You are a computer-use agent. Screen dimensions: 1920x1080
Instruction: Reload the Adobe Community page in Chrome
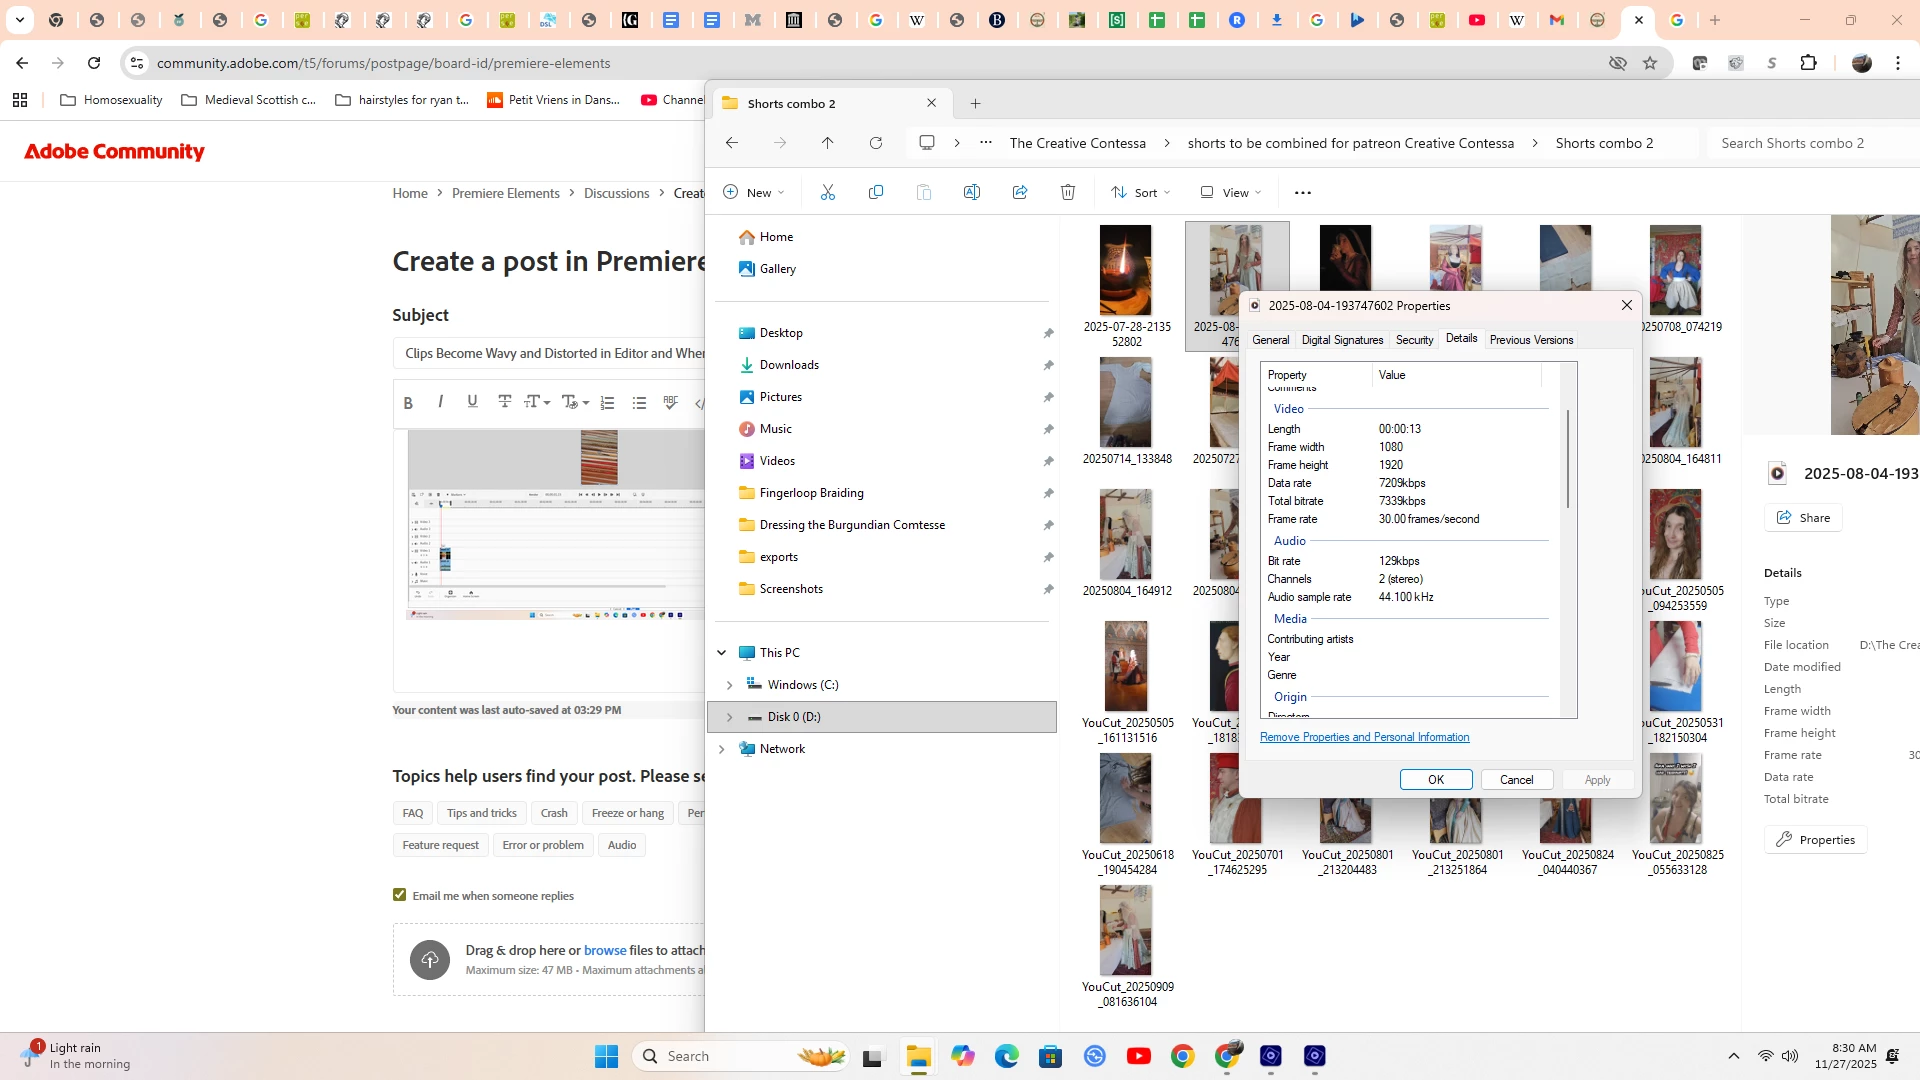click(x=94, y=63)
